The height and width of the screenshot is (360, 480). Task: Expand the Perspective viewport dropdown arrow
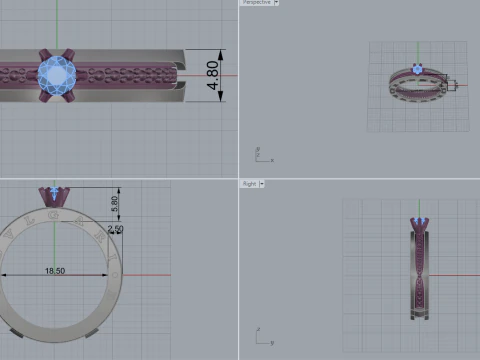coord(276,2)
